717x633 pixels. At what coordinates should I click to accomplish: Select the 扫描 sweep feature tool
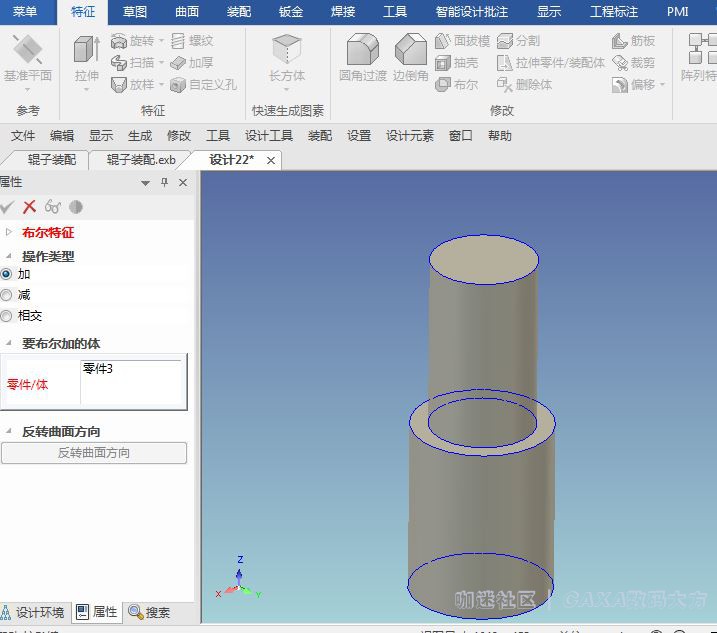pyautogui.click(x=133, y=63)
